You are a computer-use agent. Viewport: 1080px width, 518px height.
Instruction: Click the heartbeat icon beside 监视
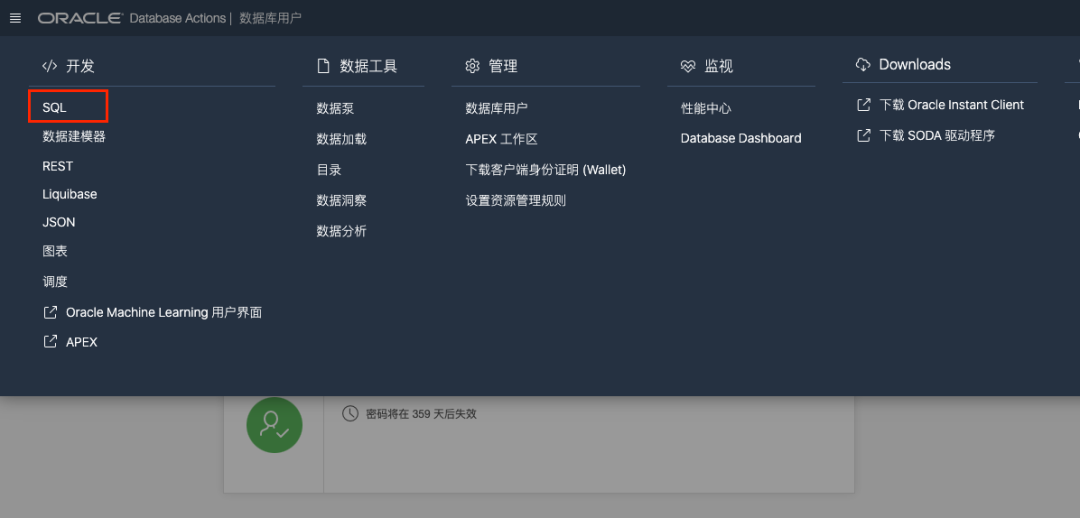coord(688,66)
